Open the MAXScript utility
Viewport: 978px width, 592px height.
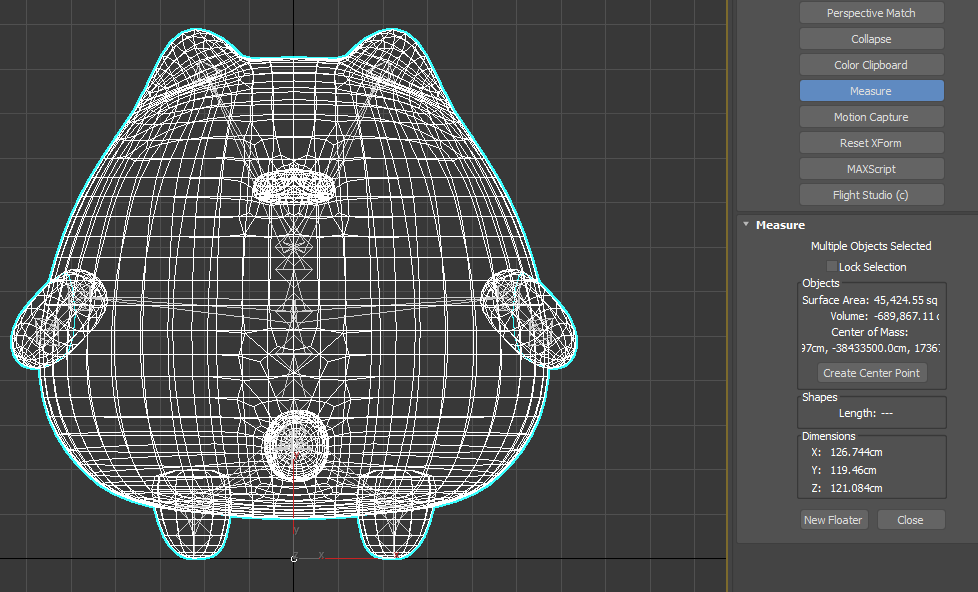[871, 169]
